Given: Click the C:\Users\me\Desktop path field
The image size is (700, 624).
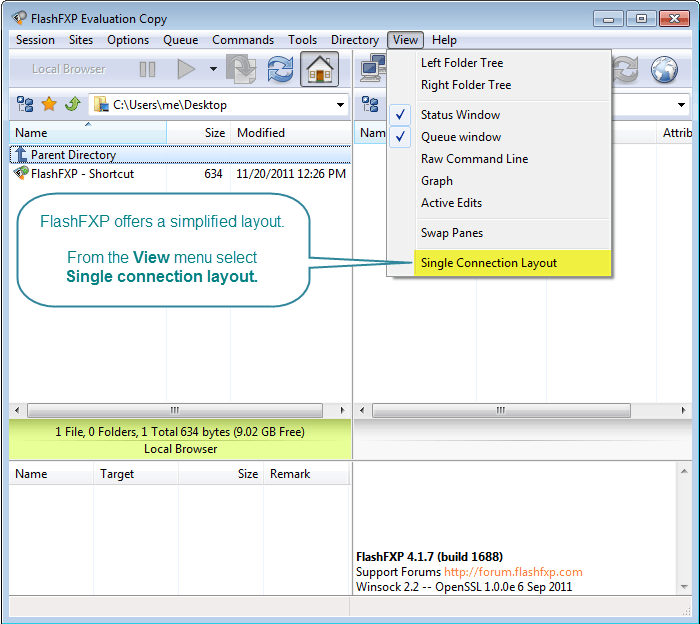Looking at the screenshot, I should 218,105.
